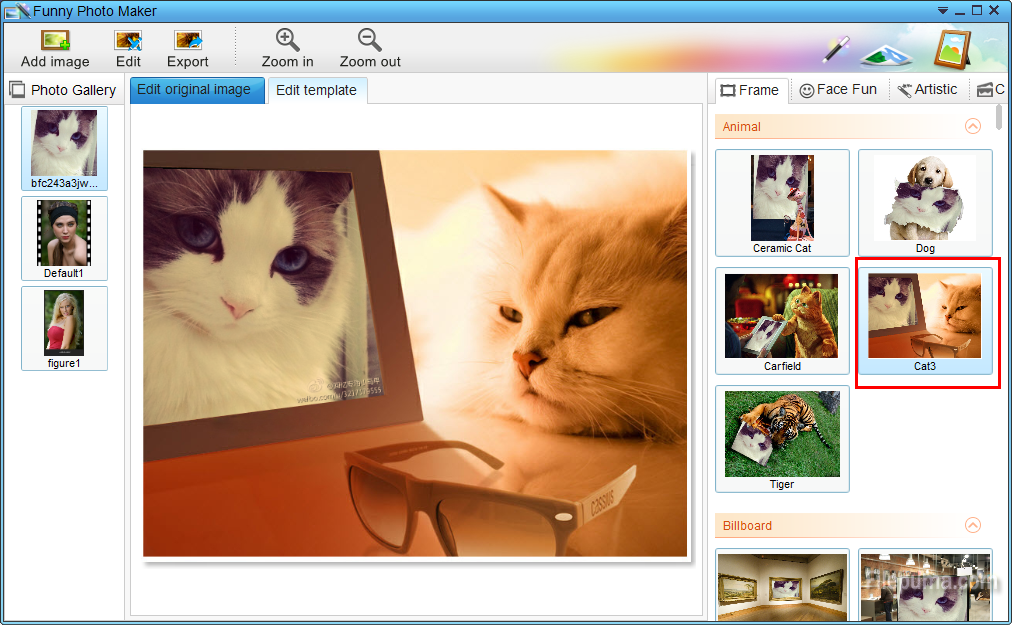
Task: Select the Frame tab
Action: (750, 90)
